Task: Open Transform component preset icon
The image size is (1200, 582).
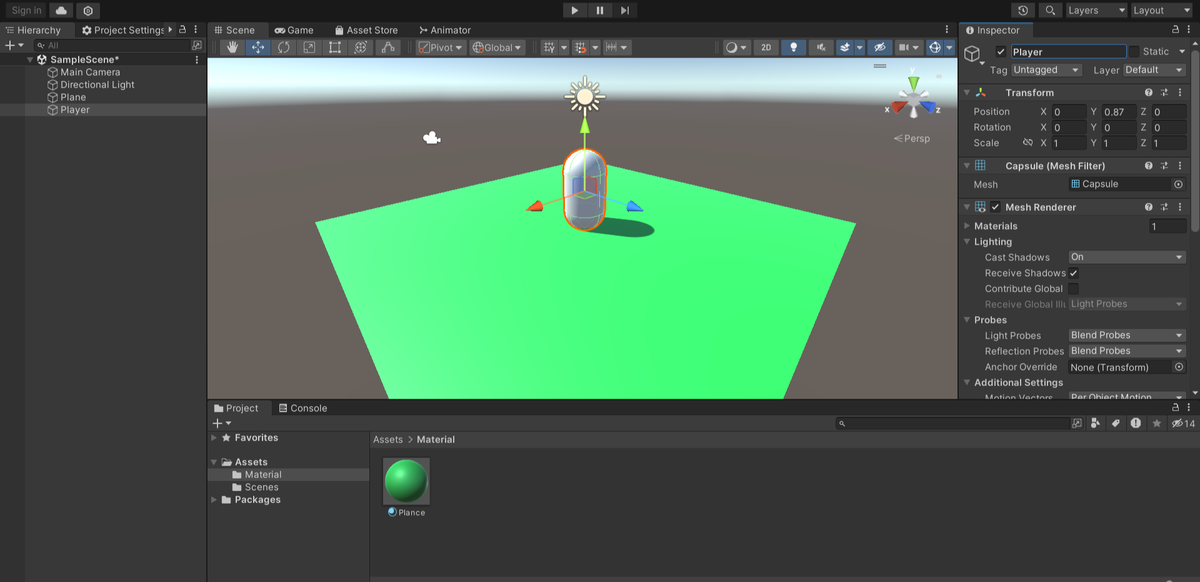Action: (x=1165, y=93)
